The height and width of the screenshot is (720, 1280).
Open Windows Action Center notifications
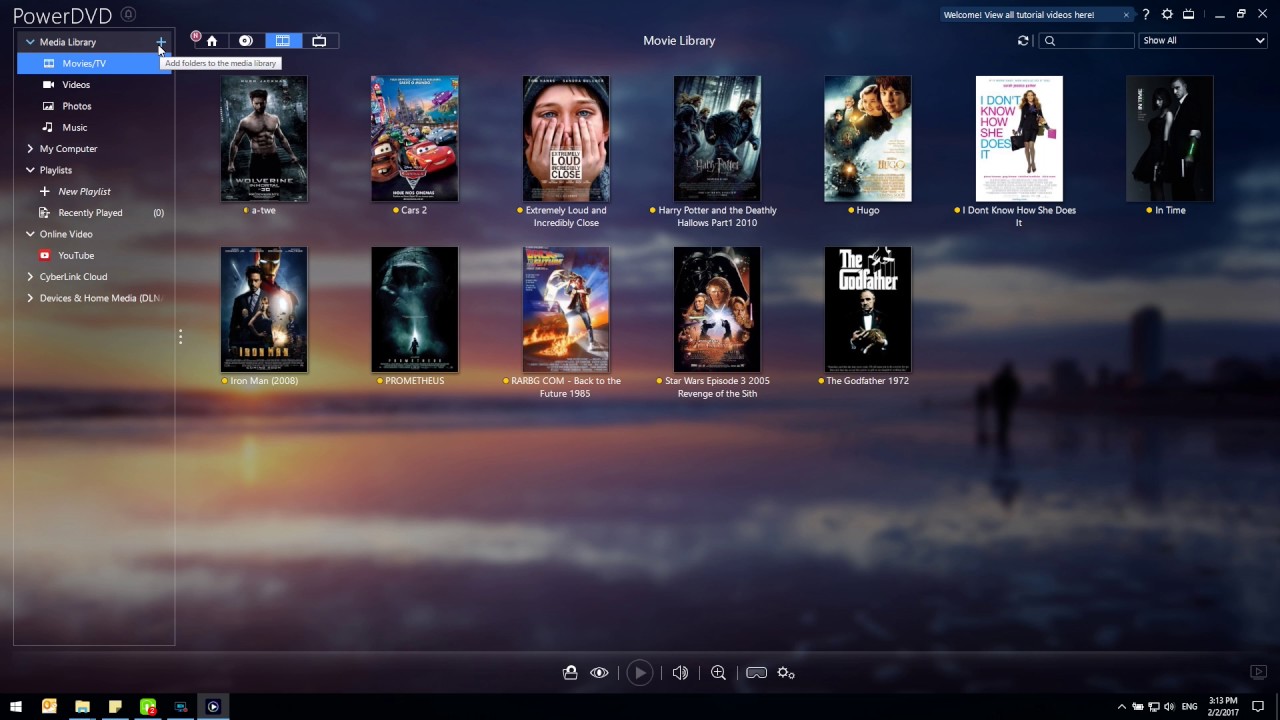pos(1258,707)
